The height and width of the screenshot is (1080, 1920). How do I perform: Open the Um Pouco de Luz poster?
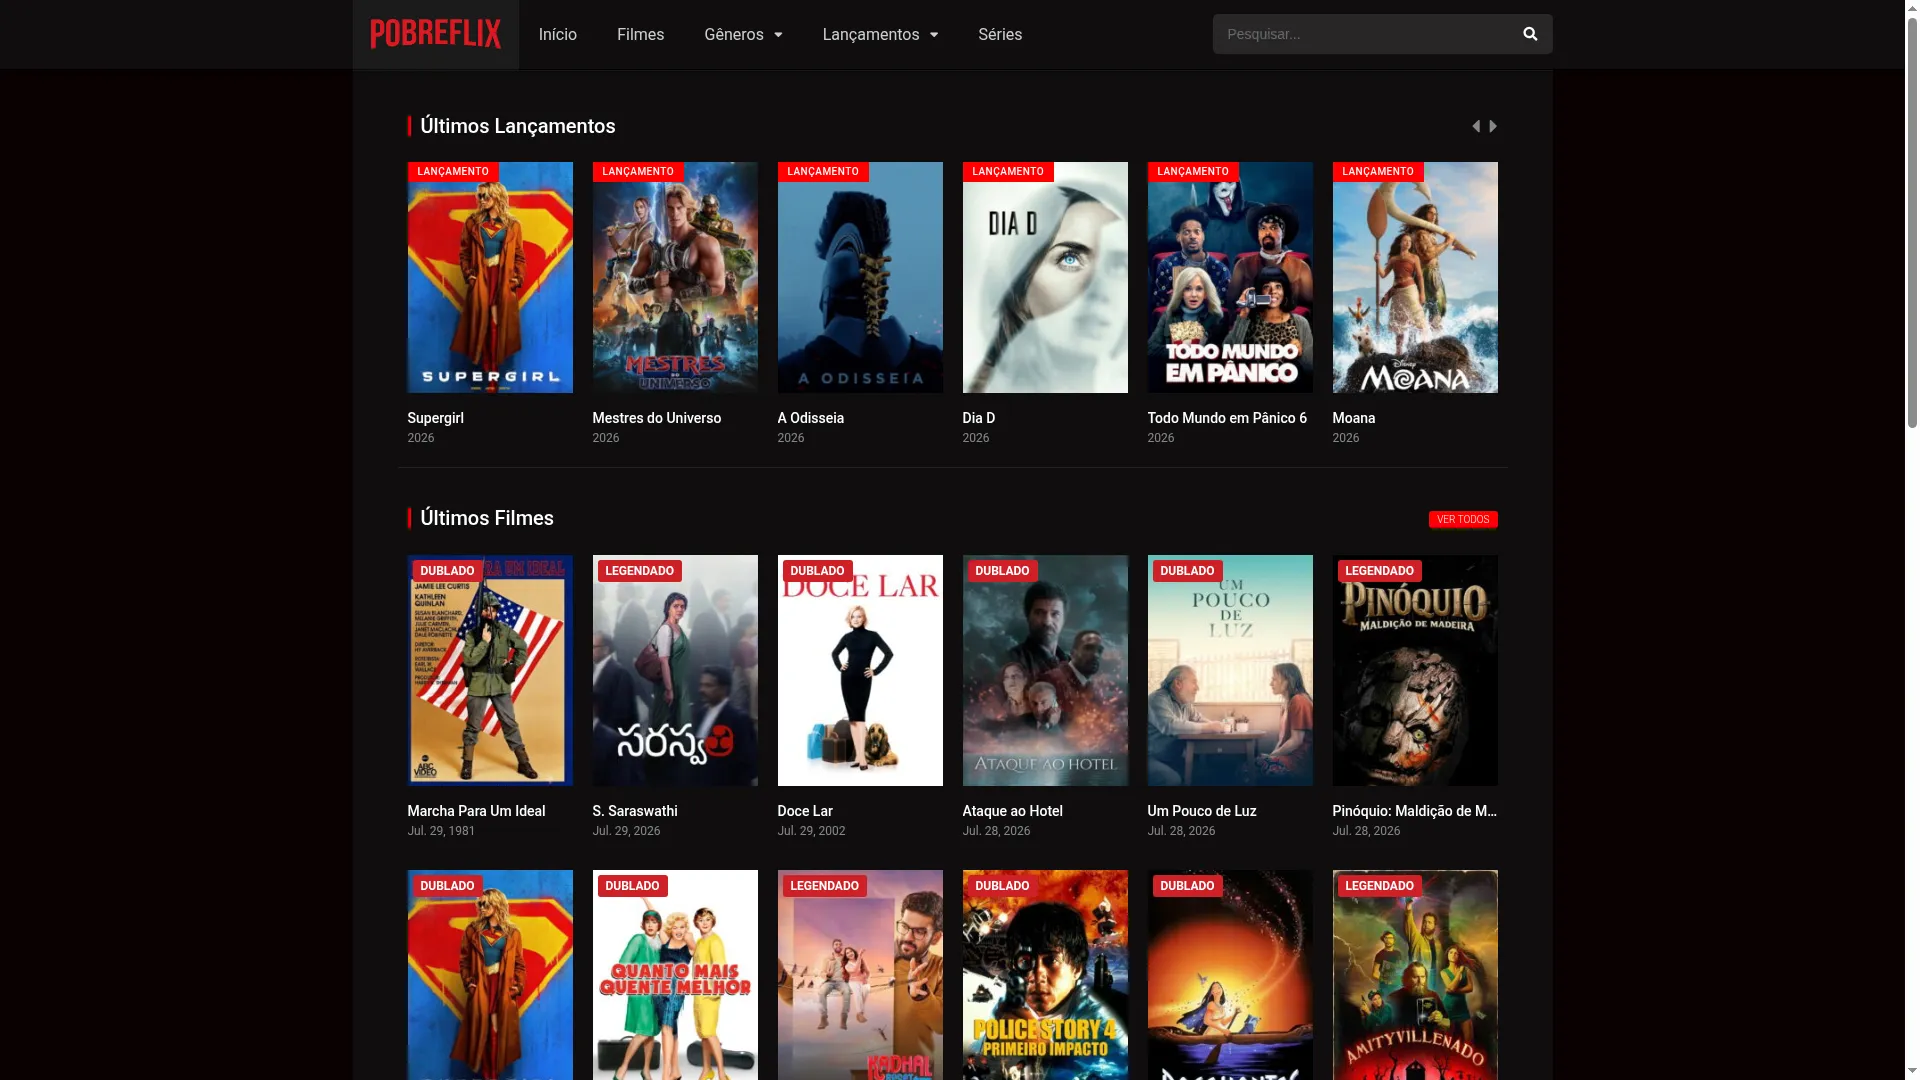click(1230, 670)
